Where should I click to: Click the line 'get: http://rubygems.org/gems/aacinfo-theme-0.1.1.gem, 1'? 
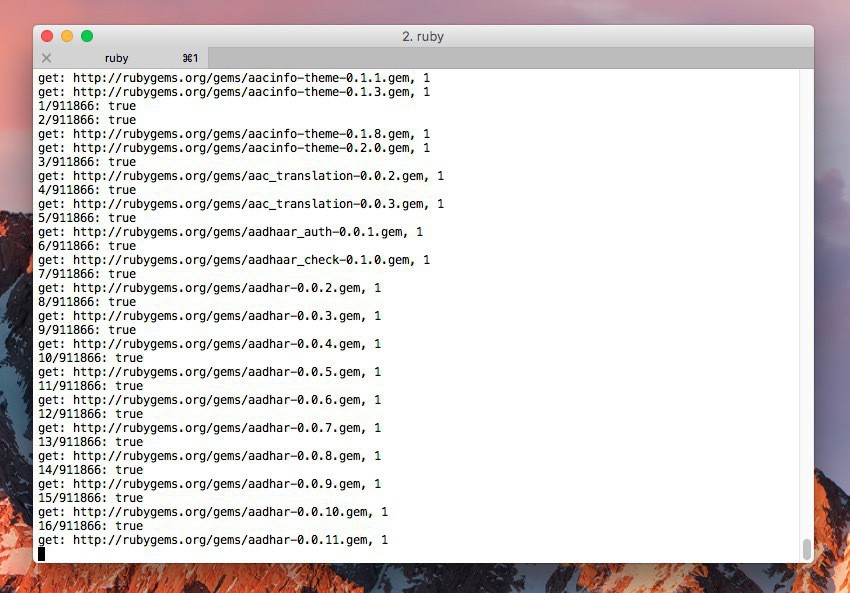234,78
